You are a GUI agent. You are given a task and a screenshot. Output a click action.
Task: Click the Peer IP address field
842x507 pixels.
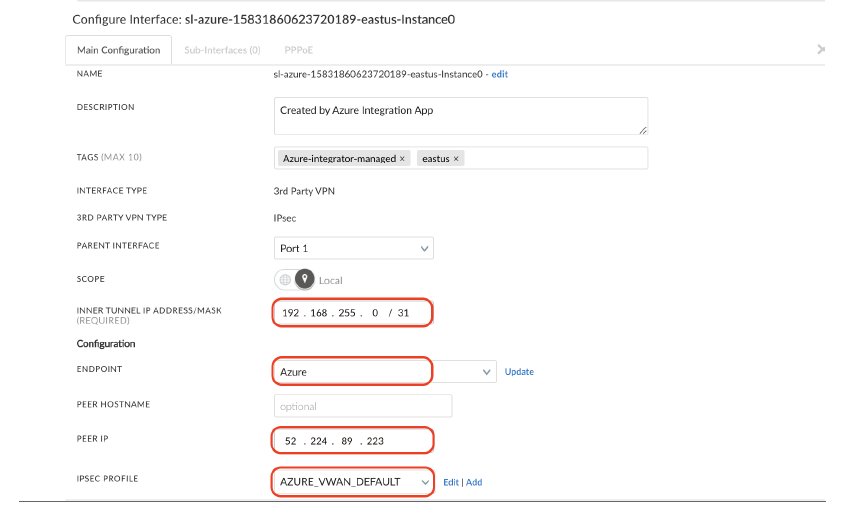coord(352,440)
